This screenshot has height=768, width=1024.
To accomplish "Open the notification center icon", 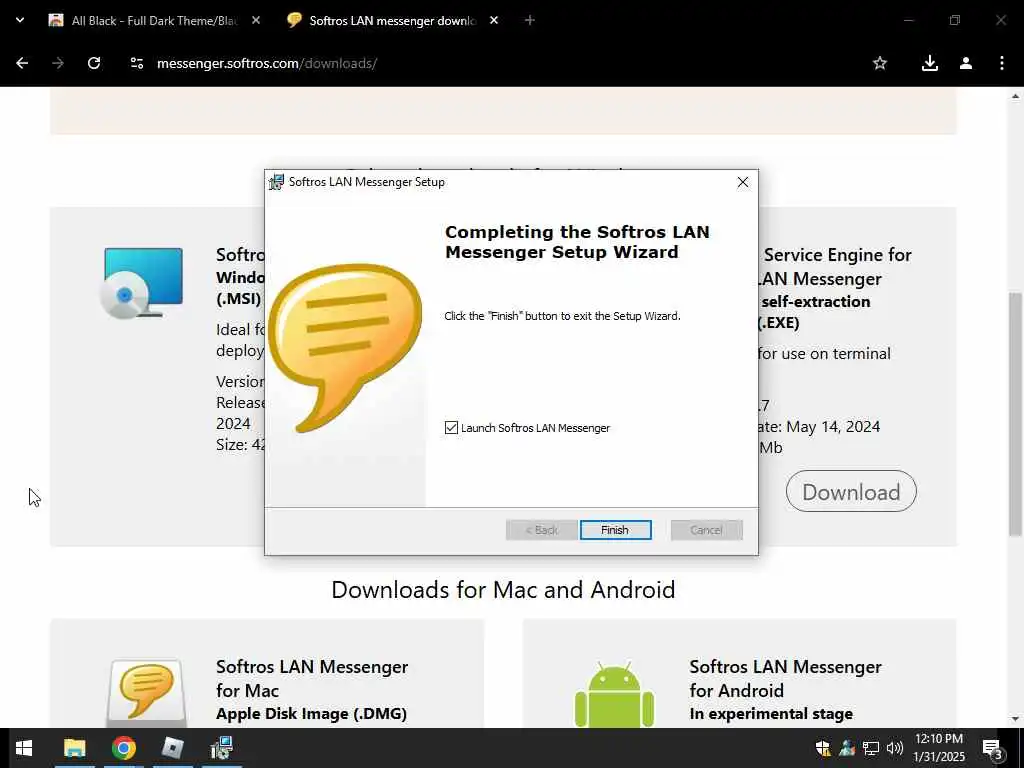I will 992,749.
